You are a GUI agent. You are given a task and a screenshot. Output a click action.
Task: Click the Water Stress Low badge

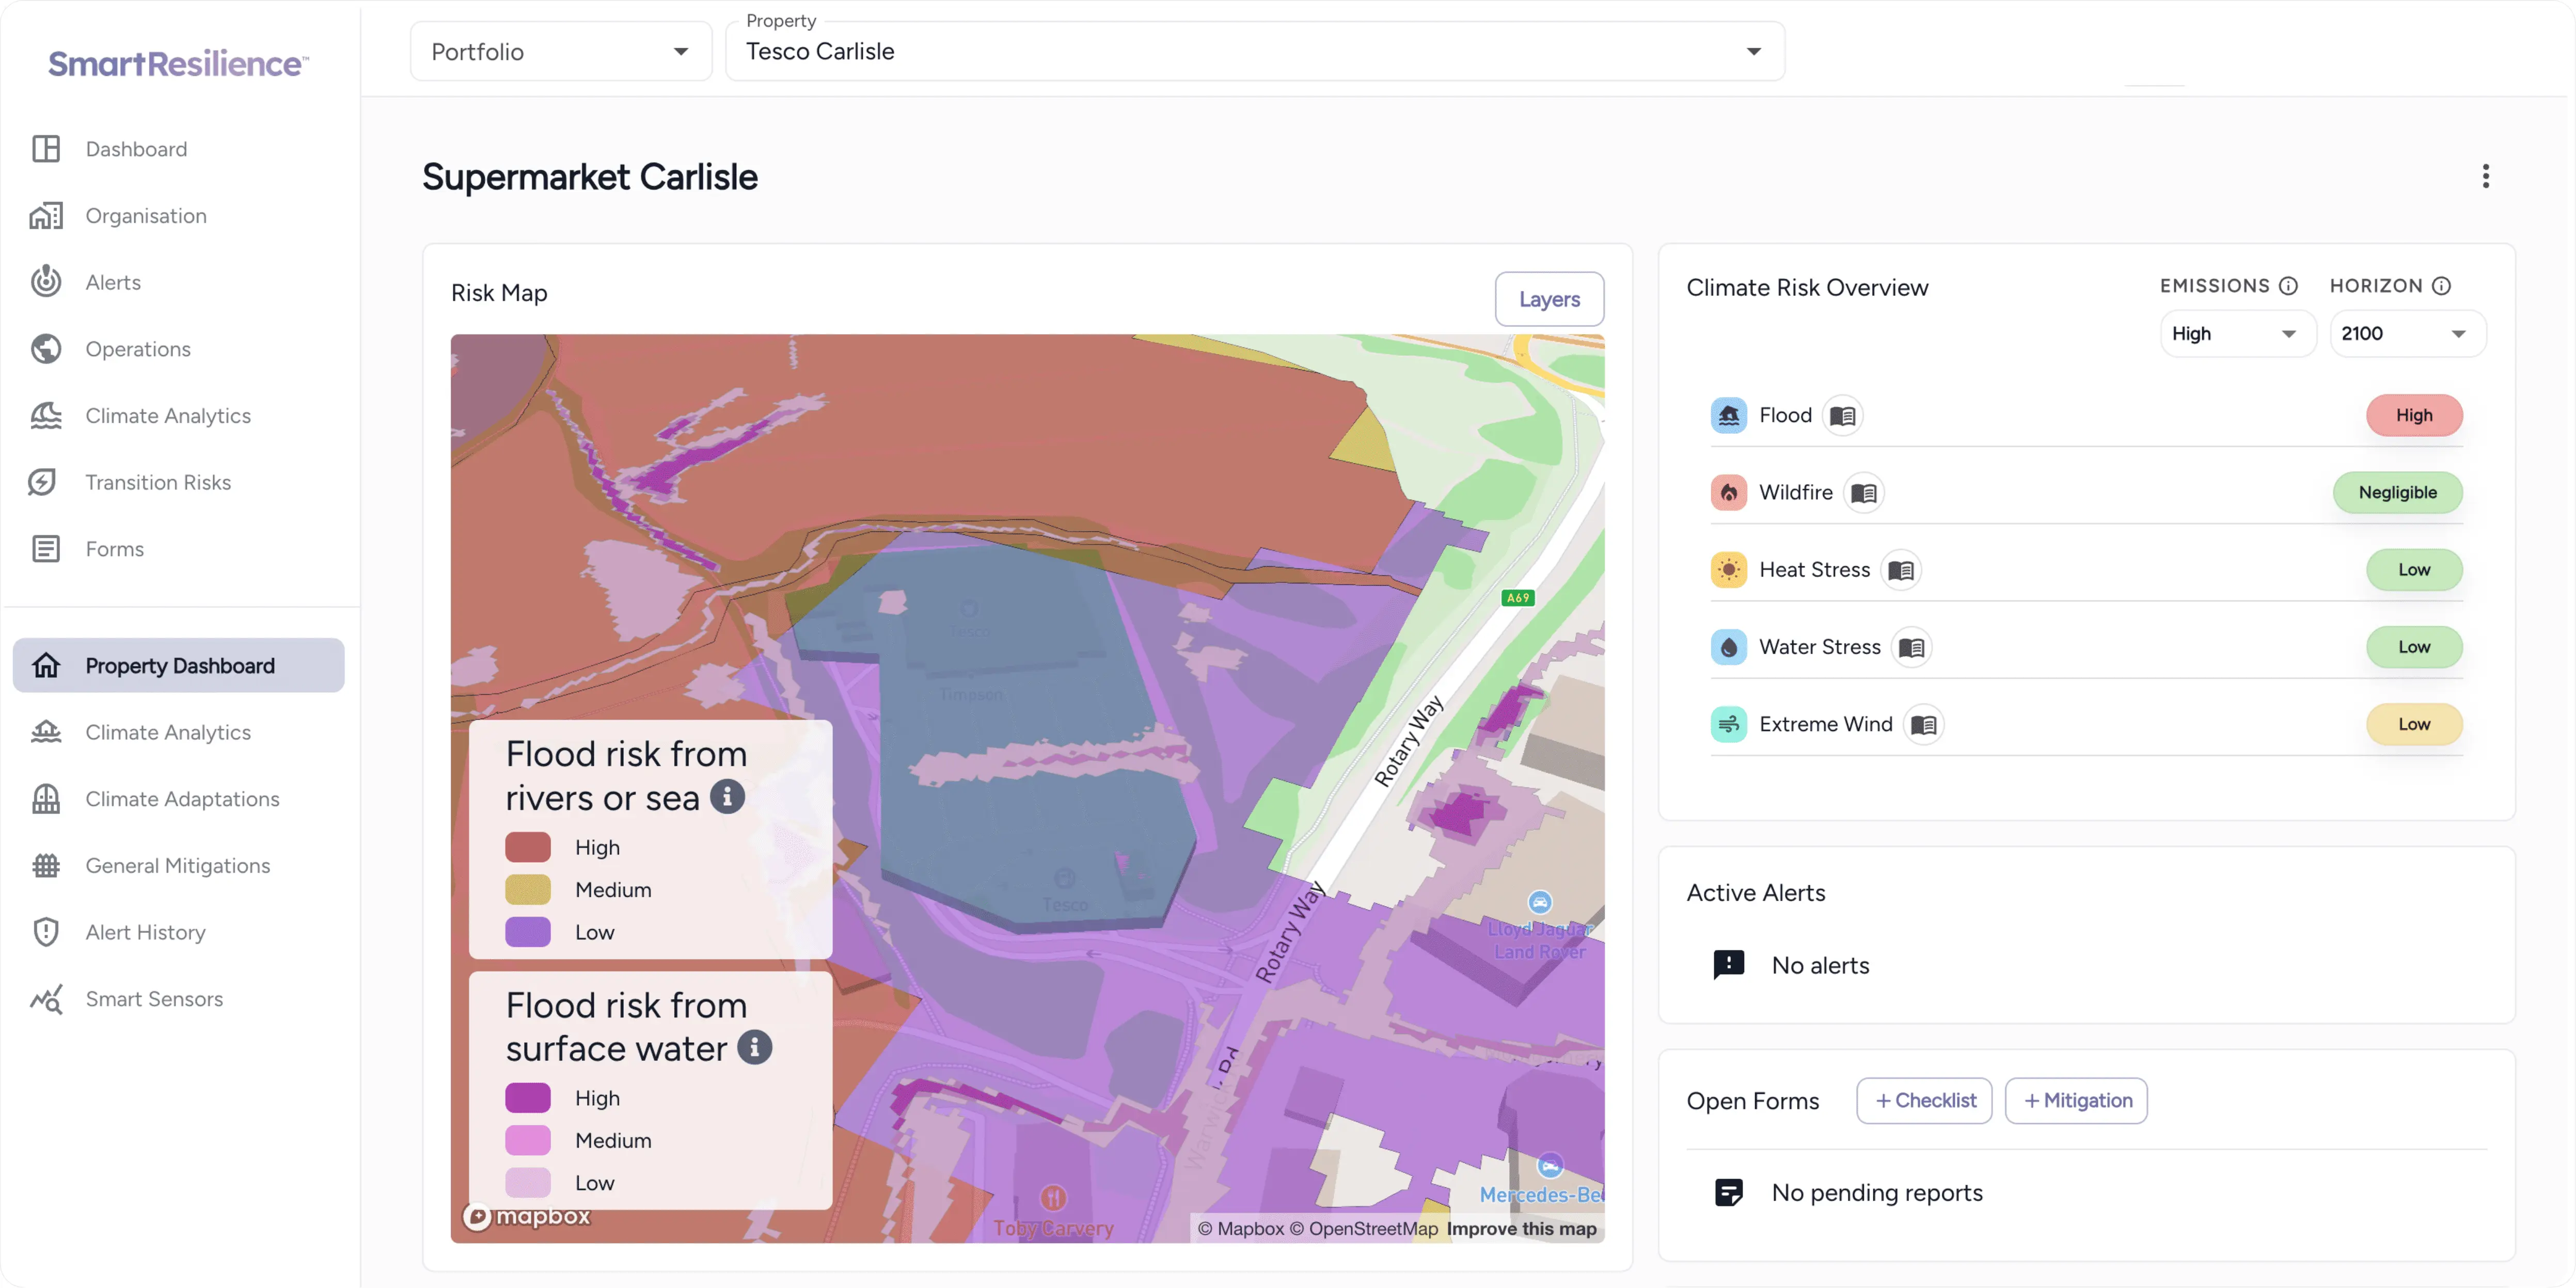coord(2414,647)
